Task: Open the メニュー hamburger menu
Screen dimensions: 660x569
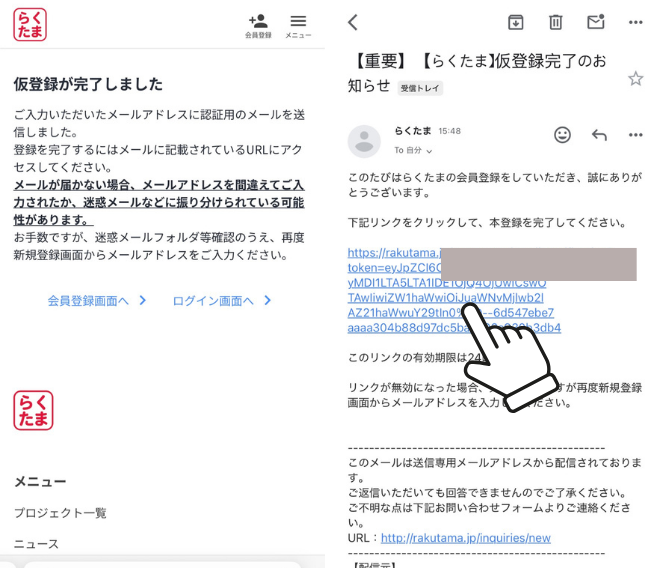Action: (x=298, y=24)
